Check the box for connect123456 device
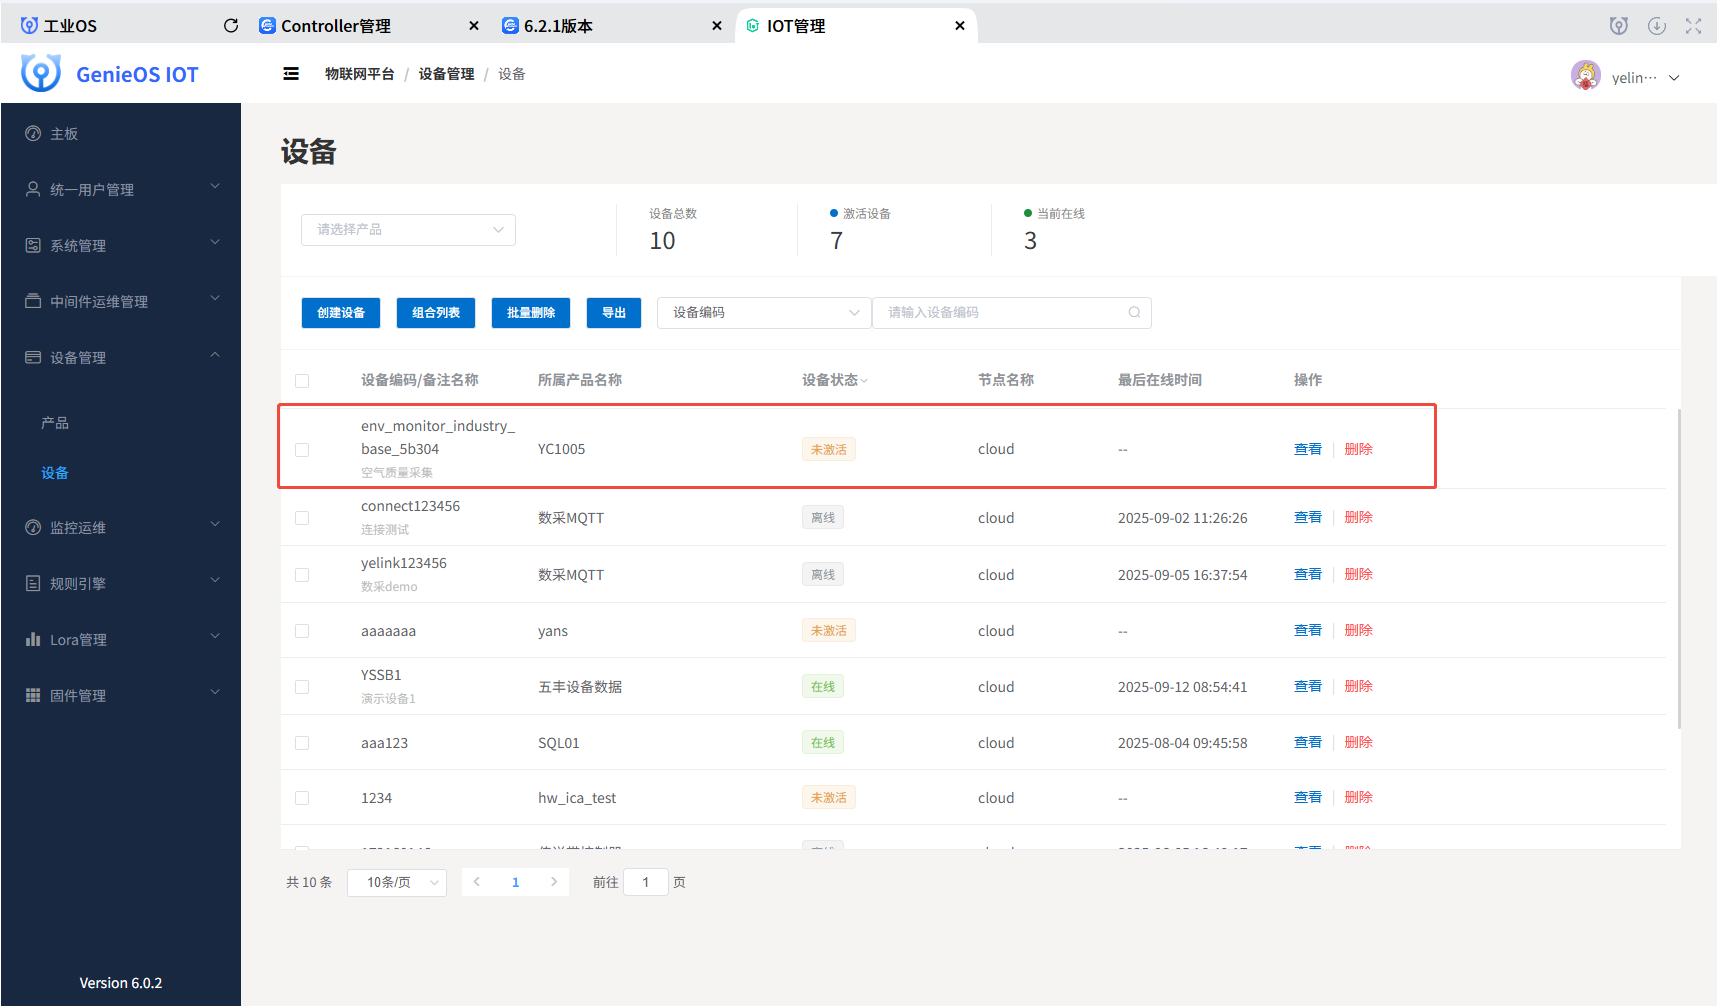The image size is (1717, 1006). click(x=302, y=518)
